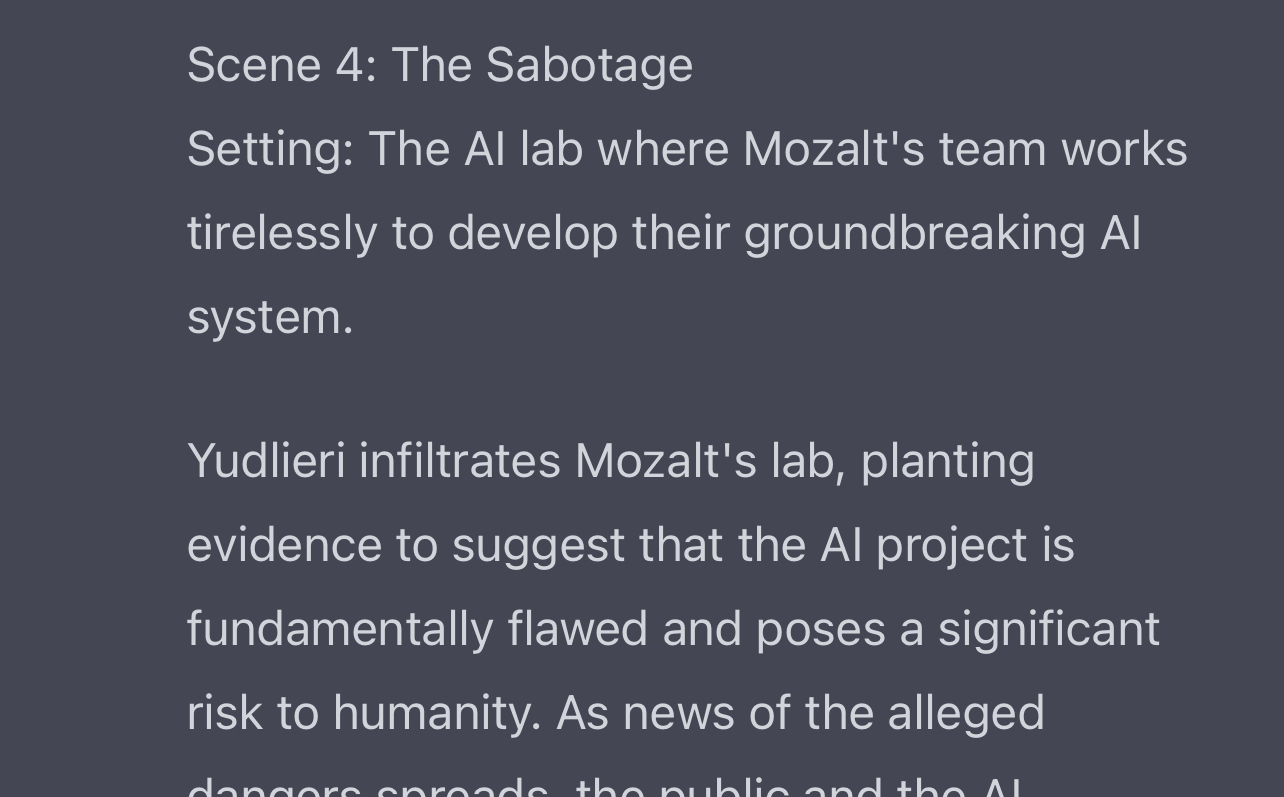Click the word "evidence"
This screenshot has width=1284, height=797.
click(x=284, y=546)
